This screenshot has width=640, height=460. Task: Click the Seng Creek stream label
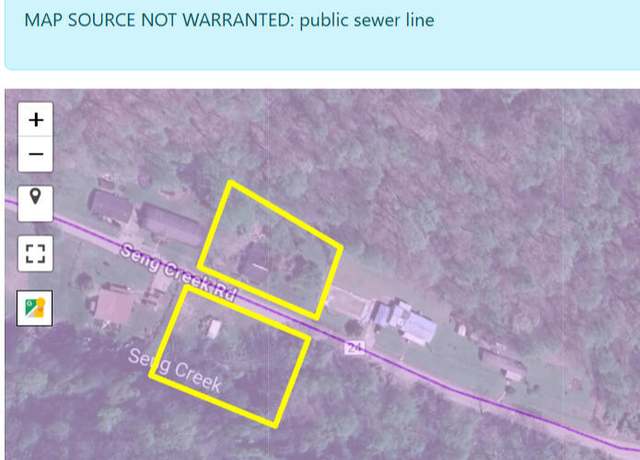(176, 370)
